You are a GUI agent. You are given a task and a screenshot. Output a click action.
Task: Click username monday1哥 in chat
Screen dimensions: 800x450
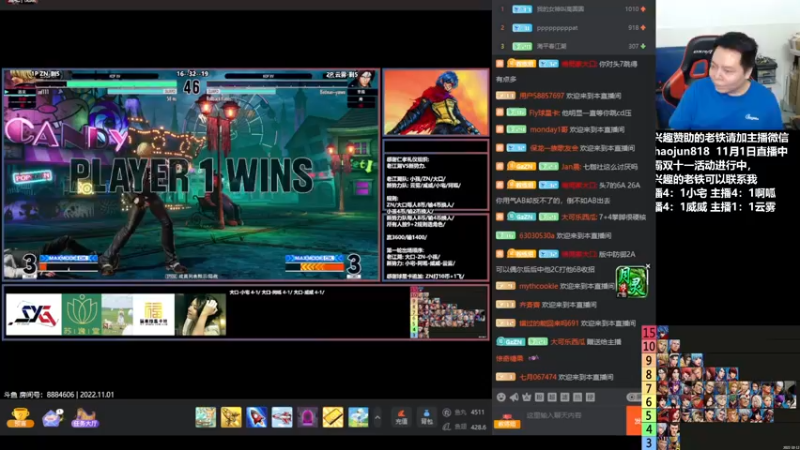point(548,130)
